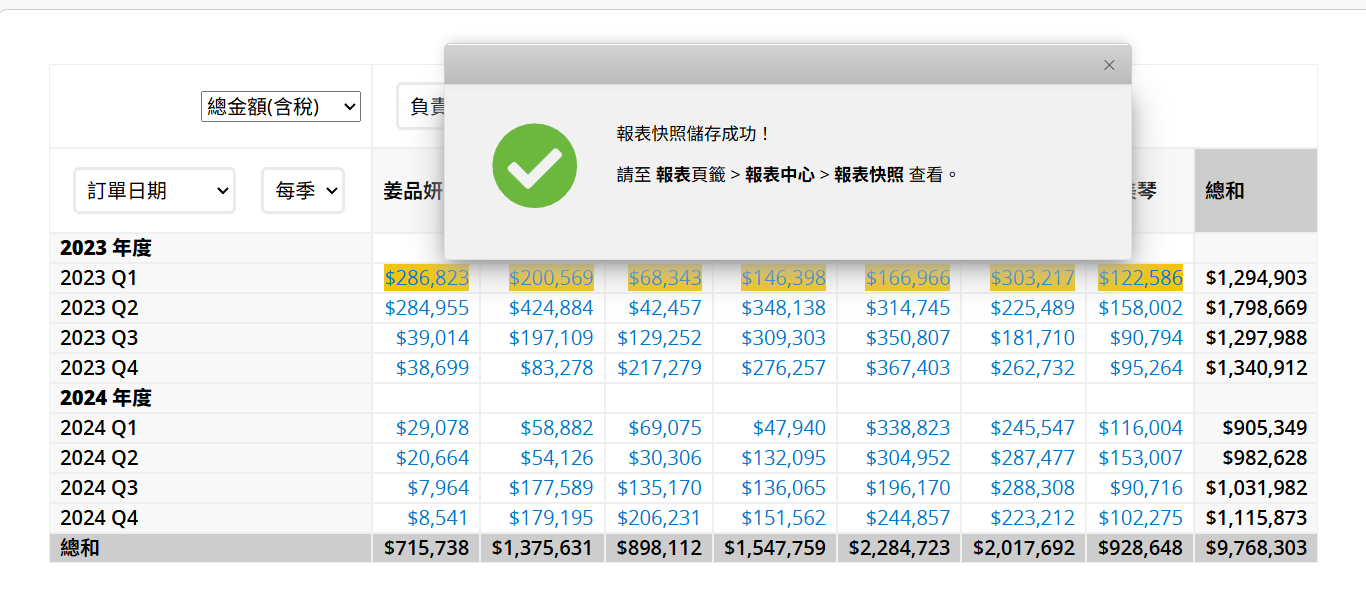Open the partially hidden 負責 dropdown
The image size is (1366, 606).
(x=422, y=106)
